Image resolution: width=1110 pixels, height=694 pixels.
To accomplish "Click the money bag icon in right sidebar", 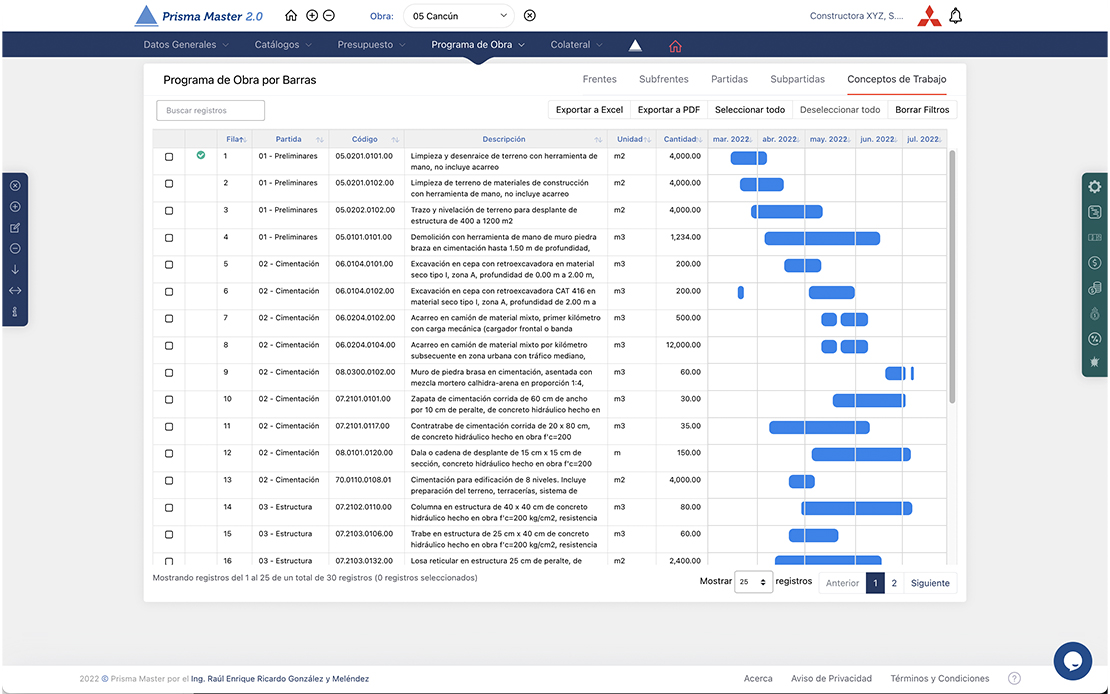I will point(1094,314).
